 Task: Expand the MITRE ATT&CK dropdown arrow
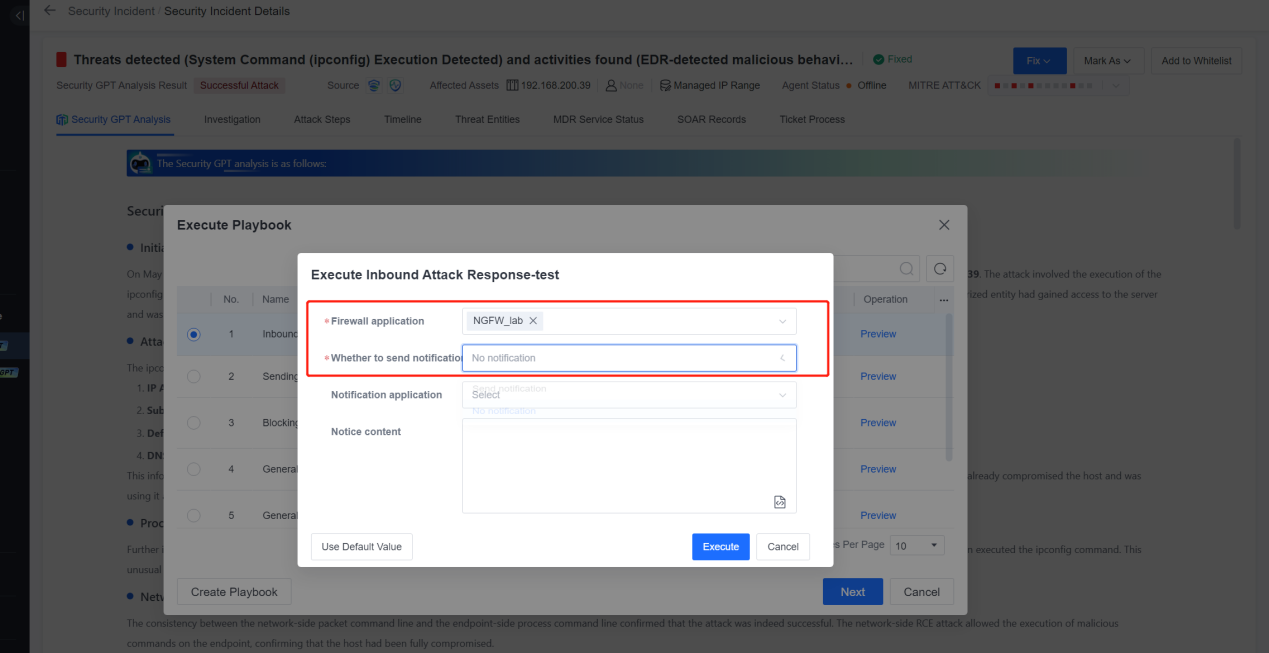(1117, 86)
